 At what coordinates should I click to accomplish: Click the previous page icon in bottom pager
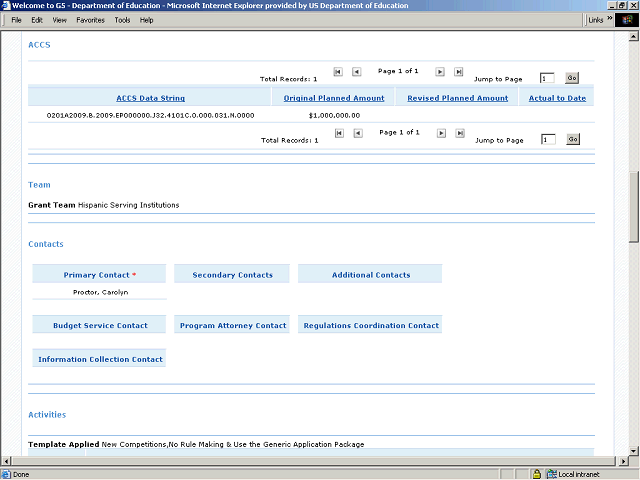pos(357,133)
